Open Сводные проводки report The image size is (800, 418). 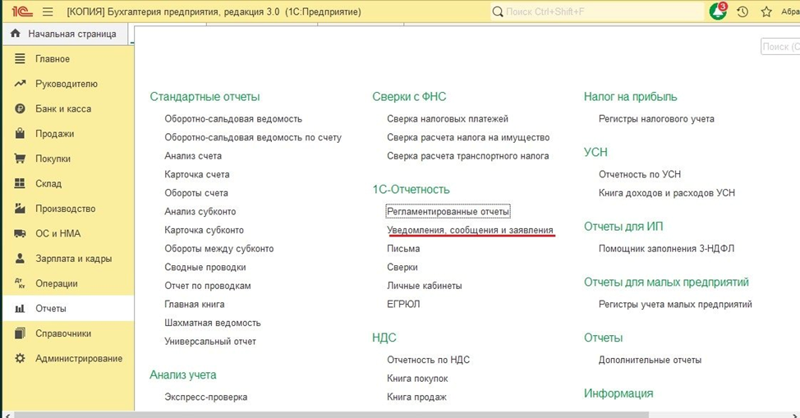[x=205, y=267]
